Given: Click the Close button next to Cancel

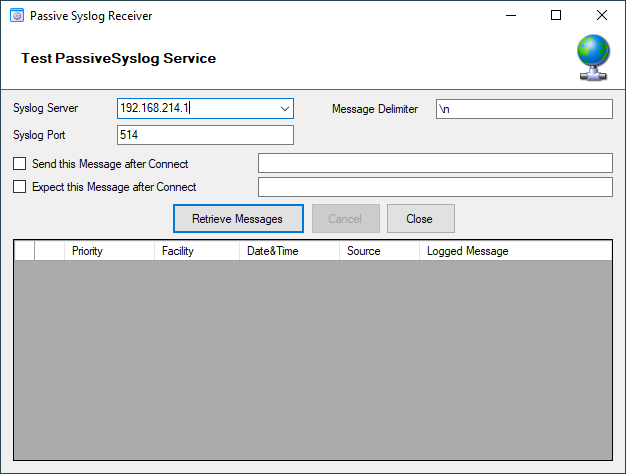Looking at the screenshot, I should click(x=421, y=219).
